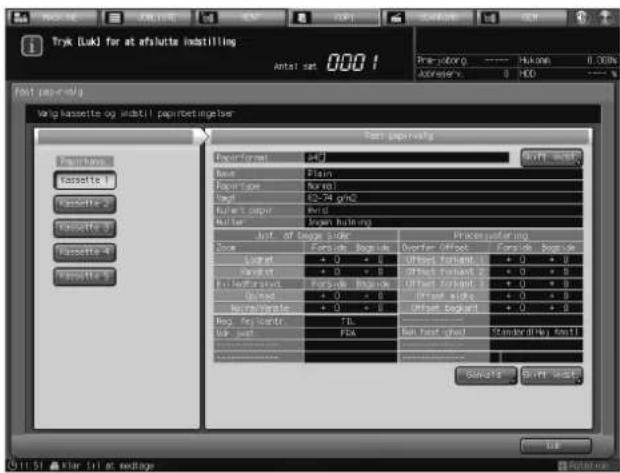
Task: Open the GEM tab
Action: coord(522,17)
